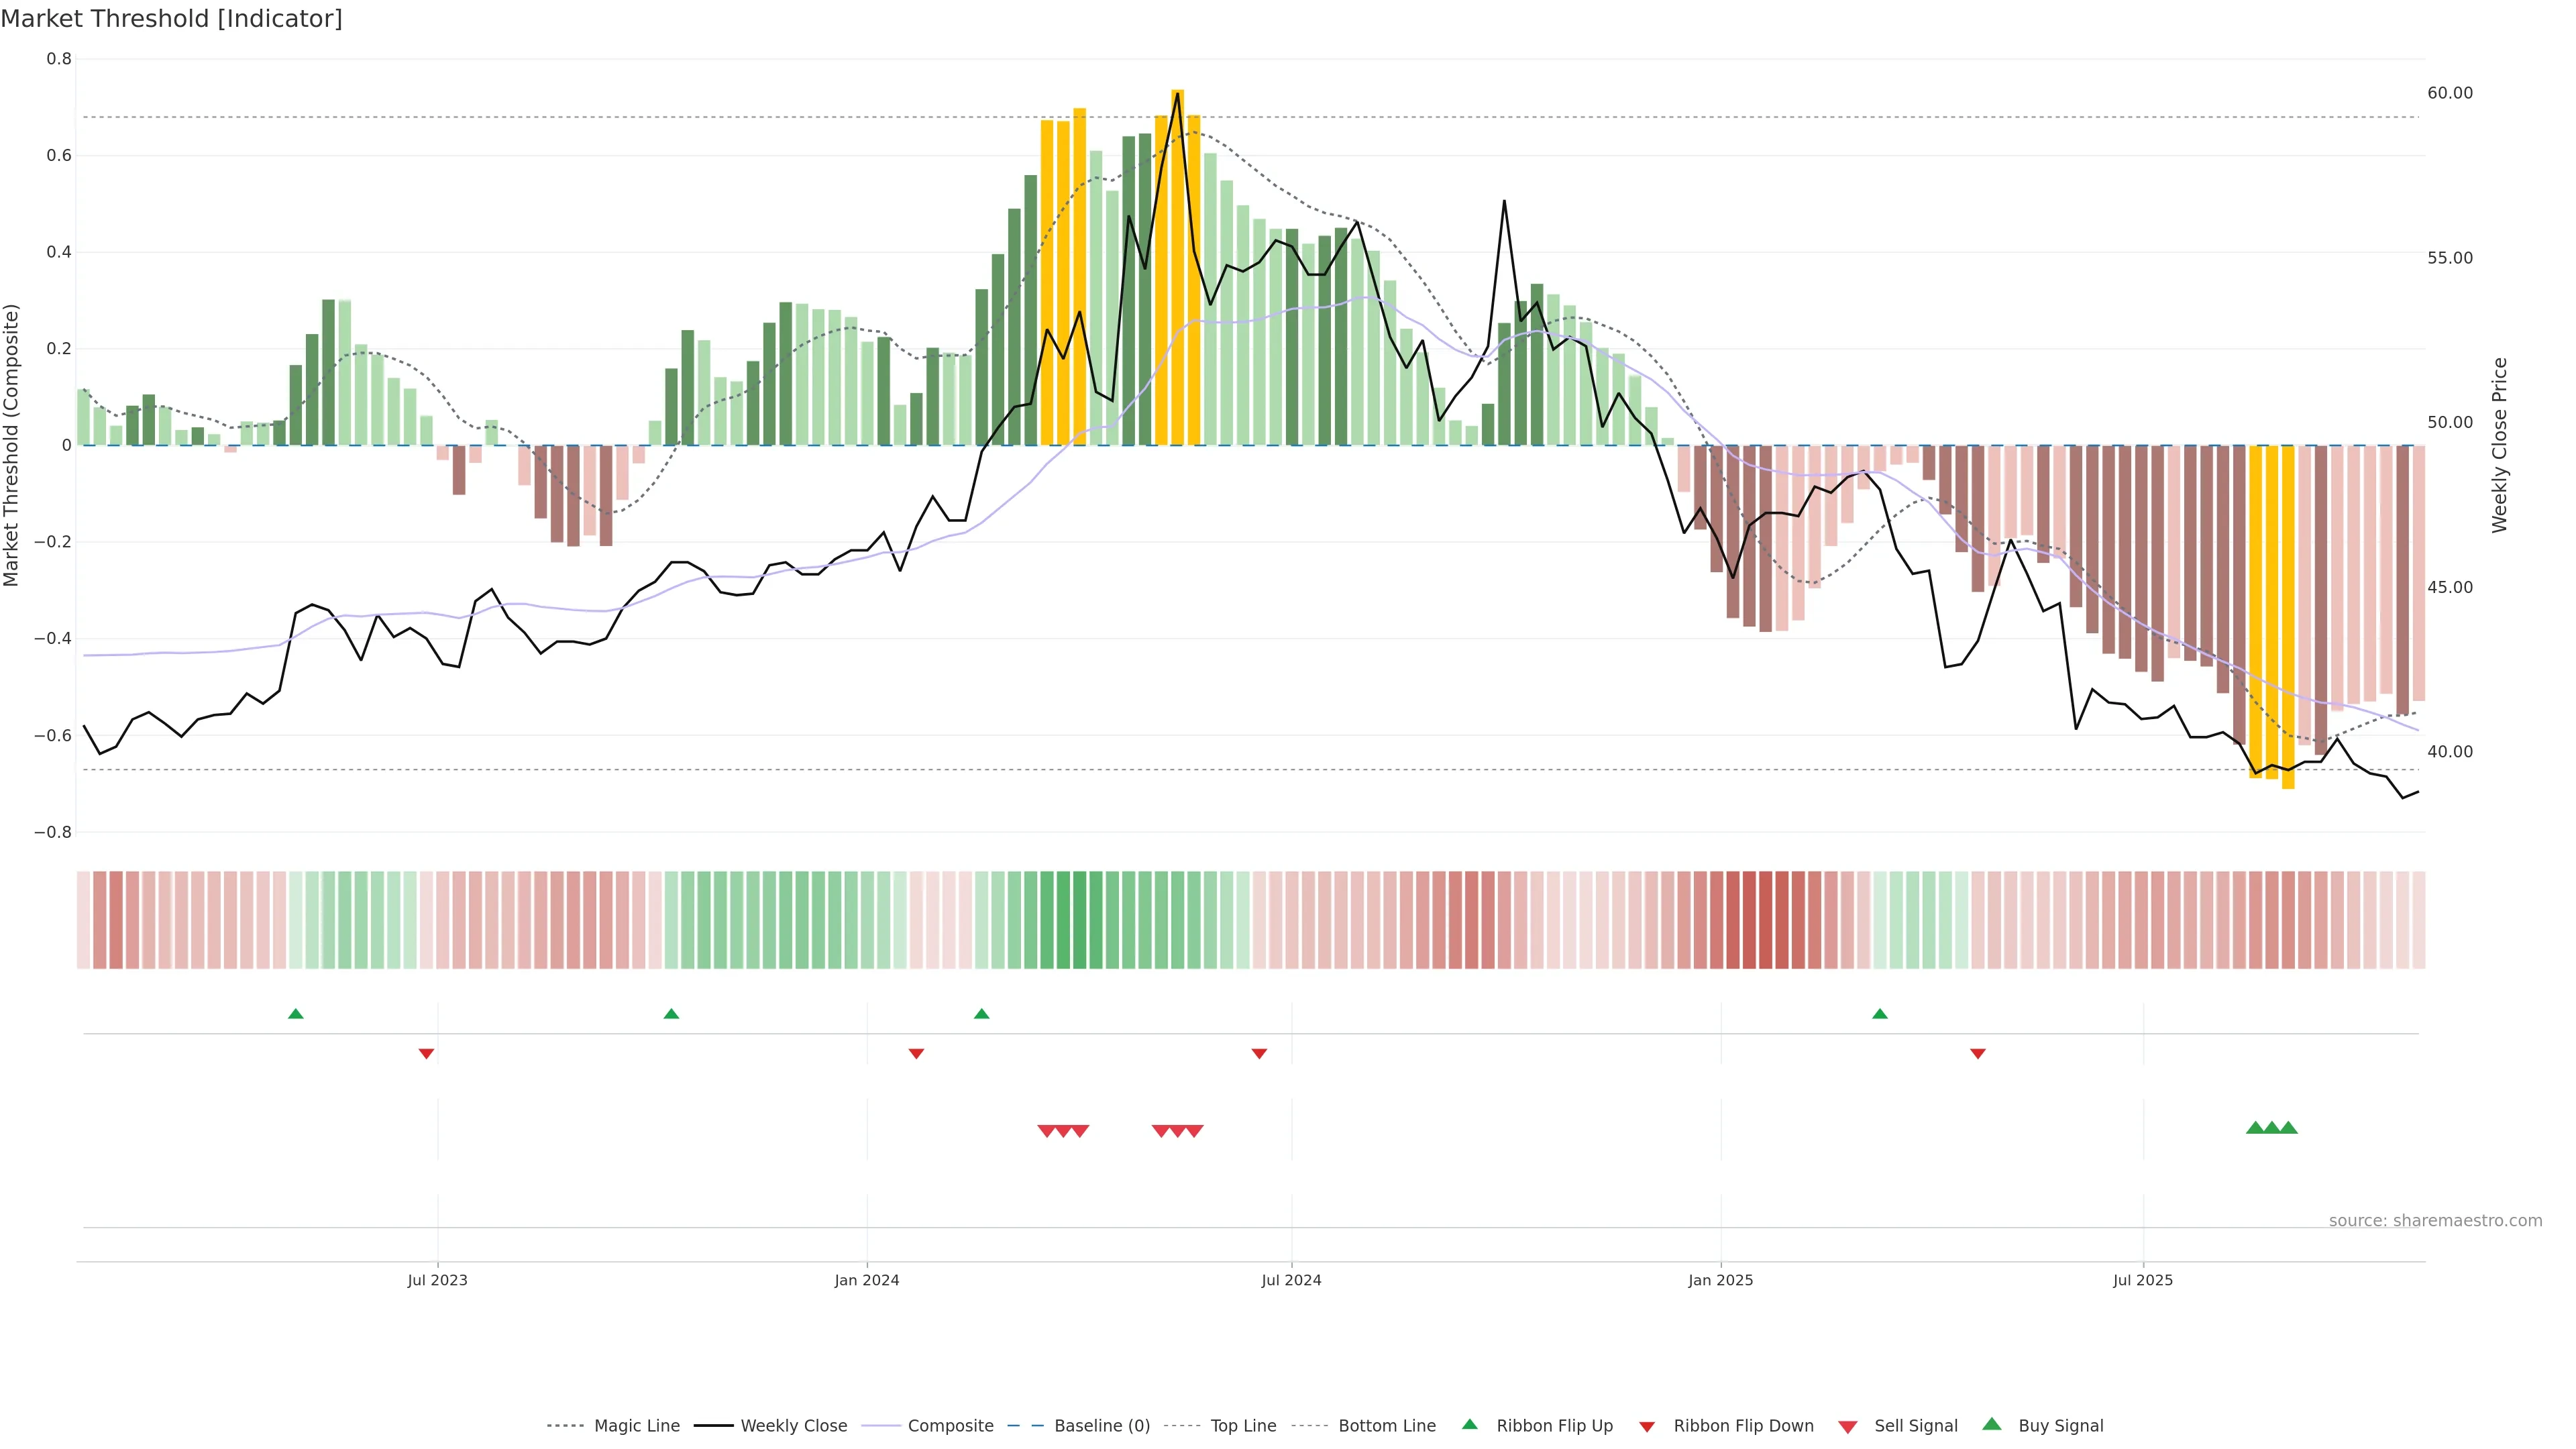
Task: Click Baseline (0) legend item
Action: click(x=1102, y=1426)
